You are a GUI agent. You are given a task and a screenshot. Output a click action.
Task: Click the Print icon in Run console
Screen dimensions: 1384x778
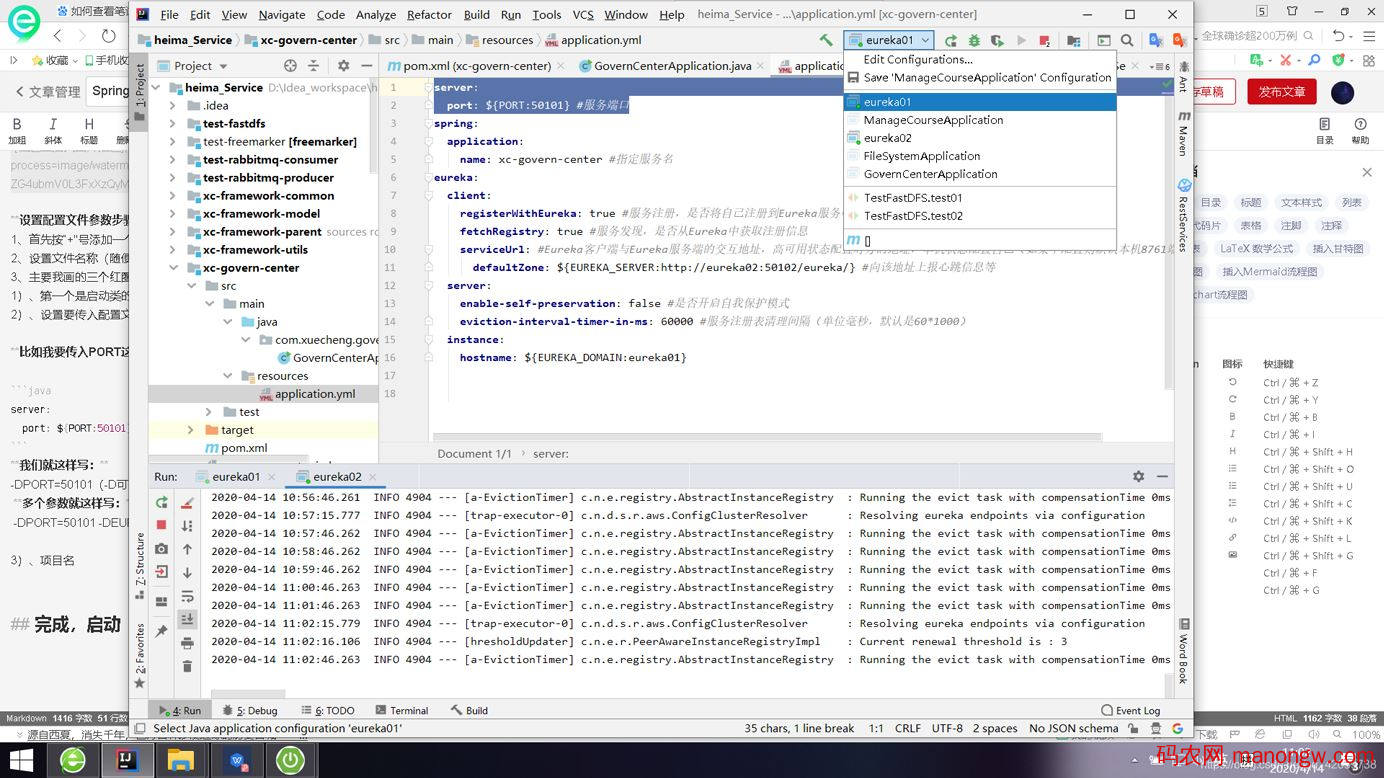pyautogui.click(x=187, y=643)
